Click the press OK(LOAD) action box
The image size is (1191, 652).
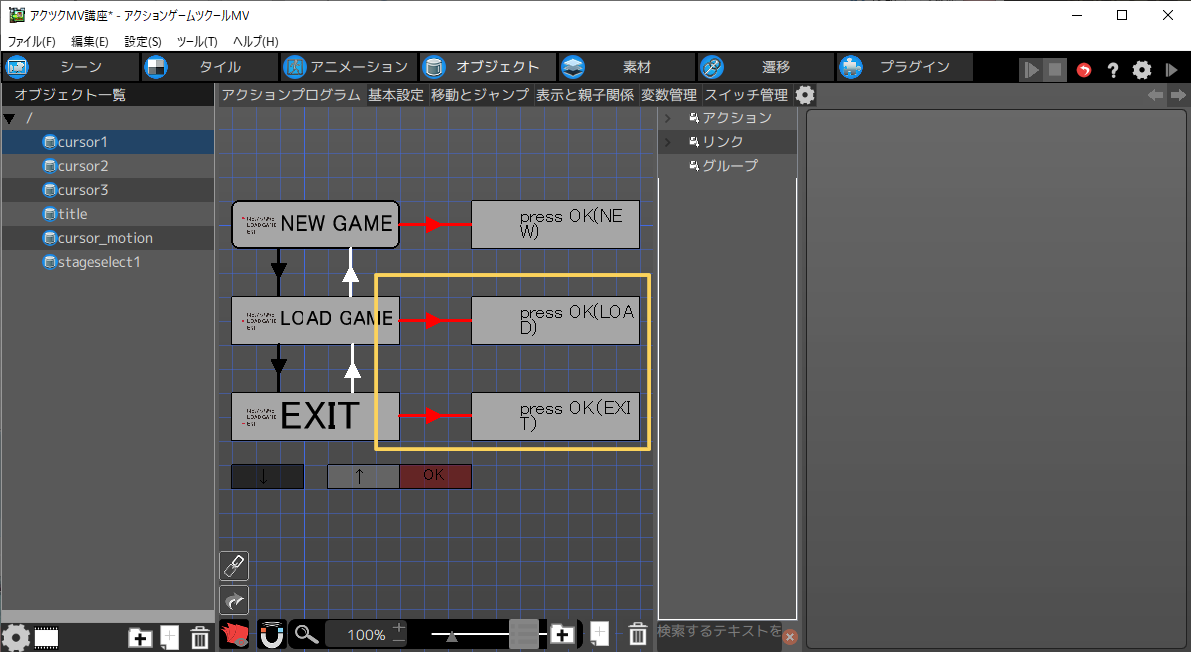click(555, 320)
